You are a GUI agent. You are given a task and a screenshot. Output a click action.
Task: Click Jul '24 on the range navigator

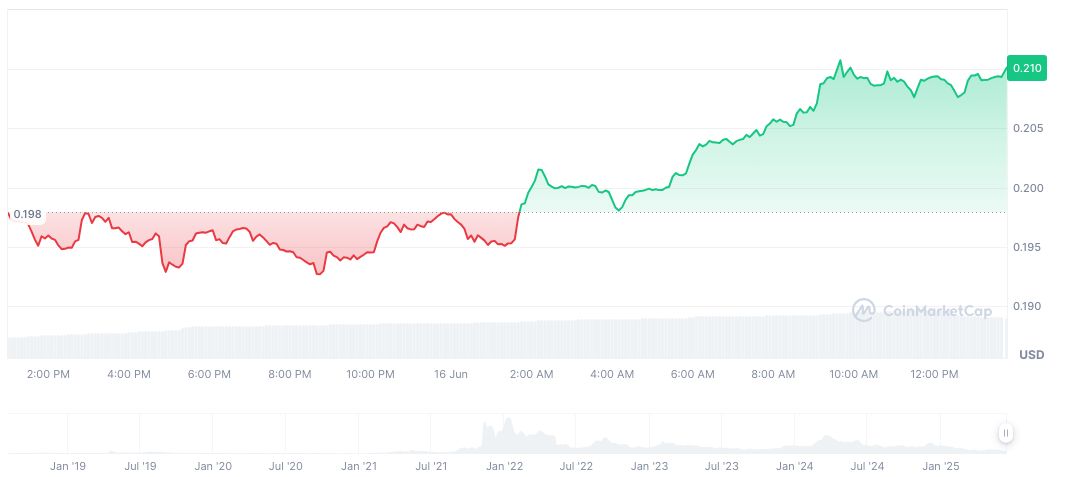867,466
